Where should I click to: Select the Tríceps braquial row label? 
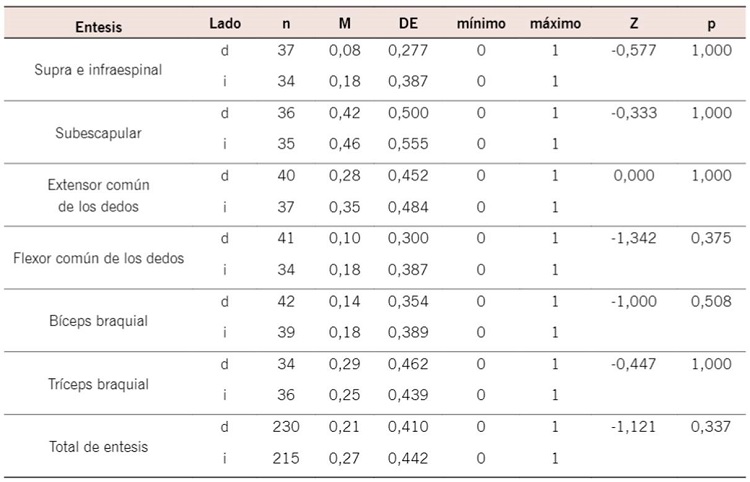click(99, 384)
